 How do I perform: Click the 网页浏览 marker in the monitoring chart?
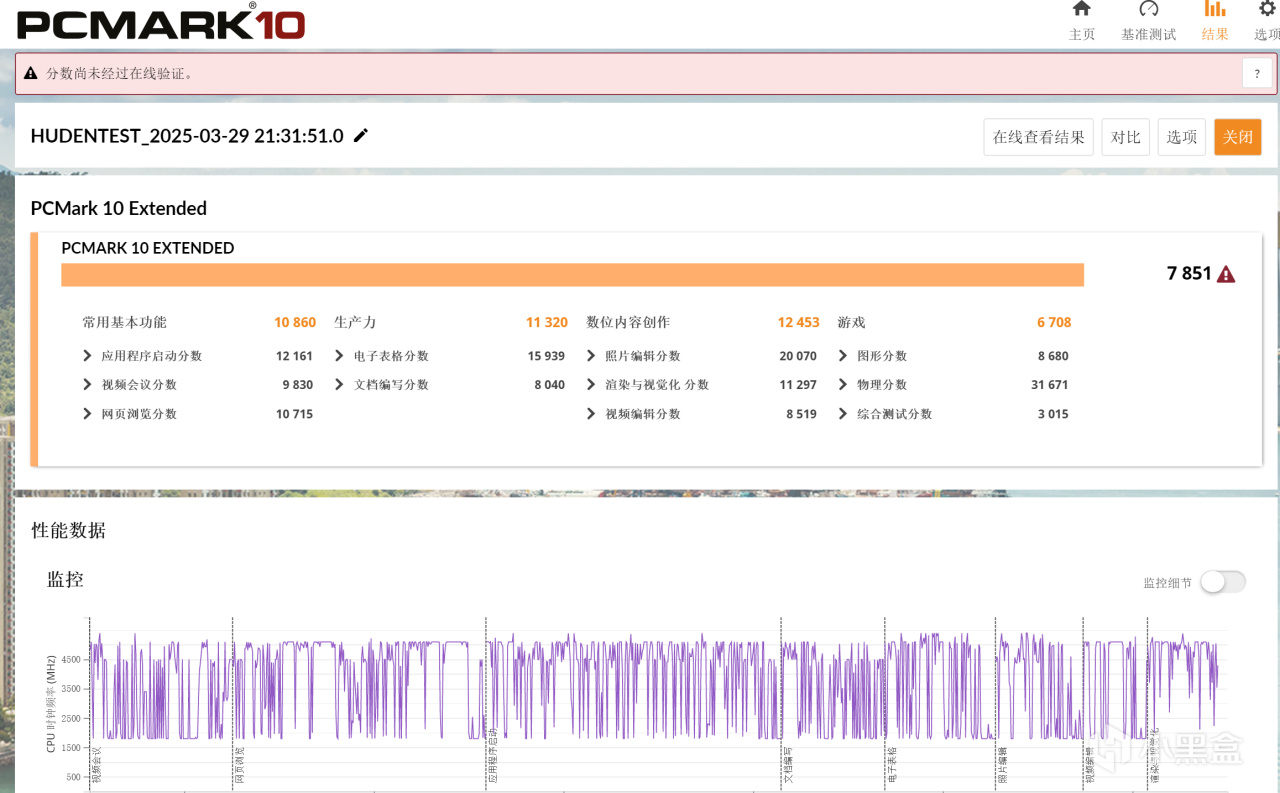coord(239,763)
